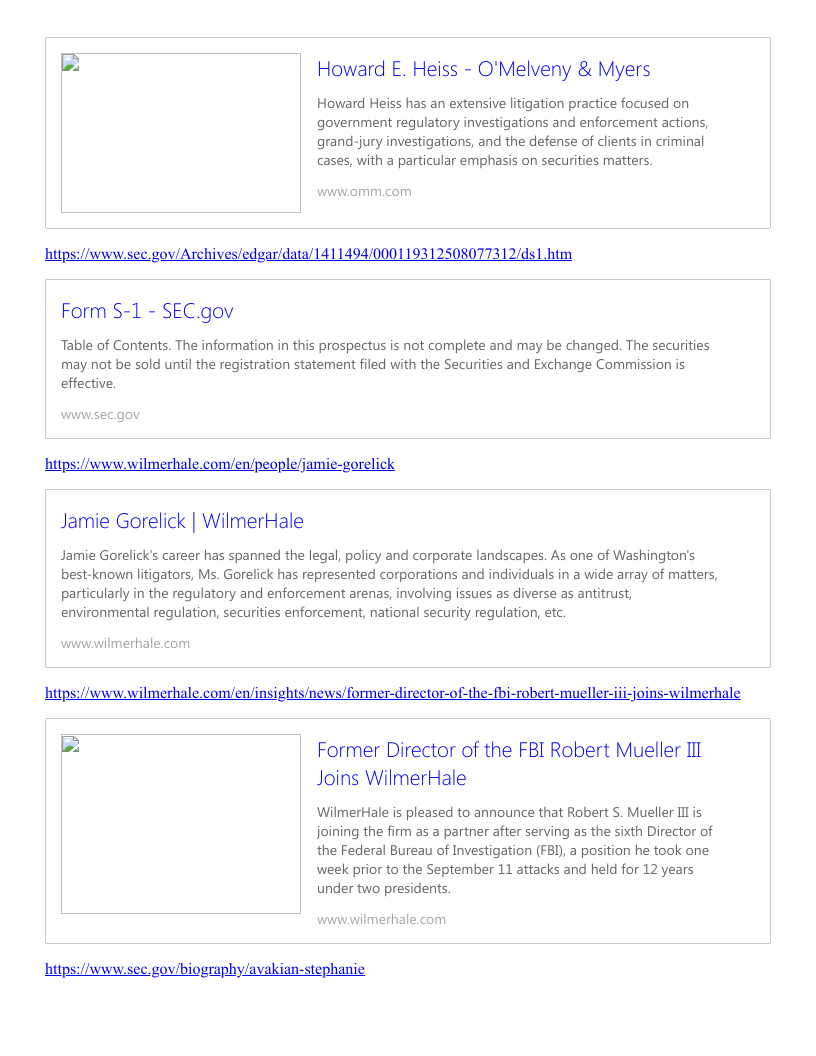Click the broken image icon in Robert Mueller card

point(70,744)
